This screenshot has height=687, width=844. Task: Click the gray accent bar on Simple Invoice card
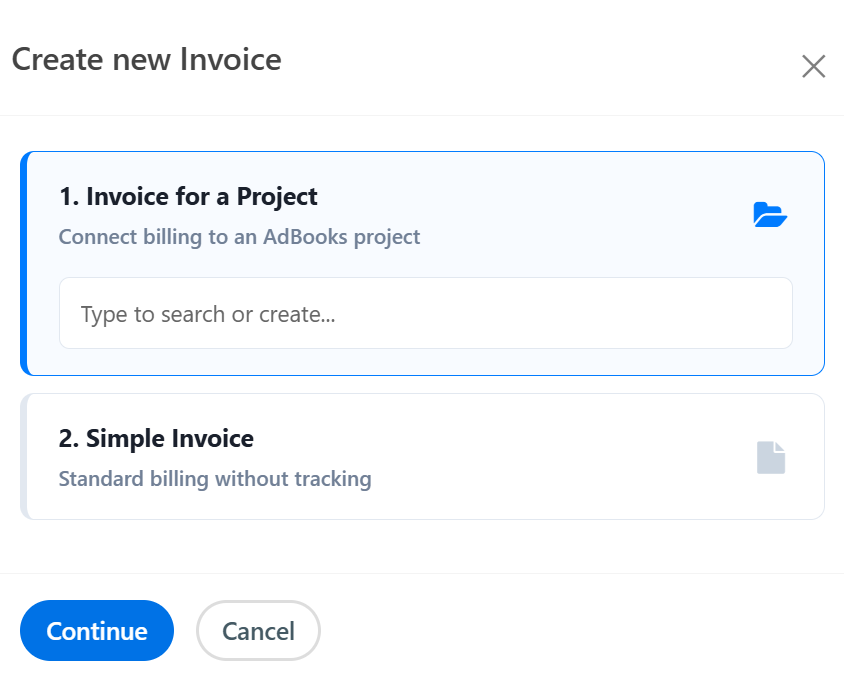click(24, 457)
